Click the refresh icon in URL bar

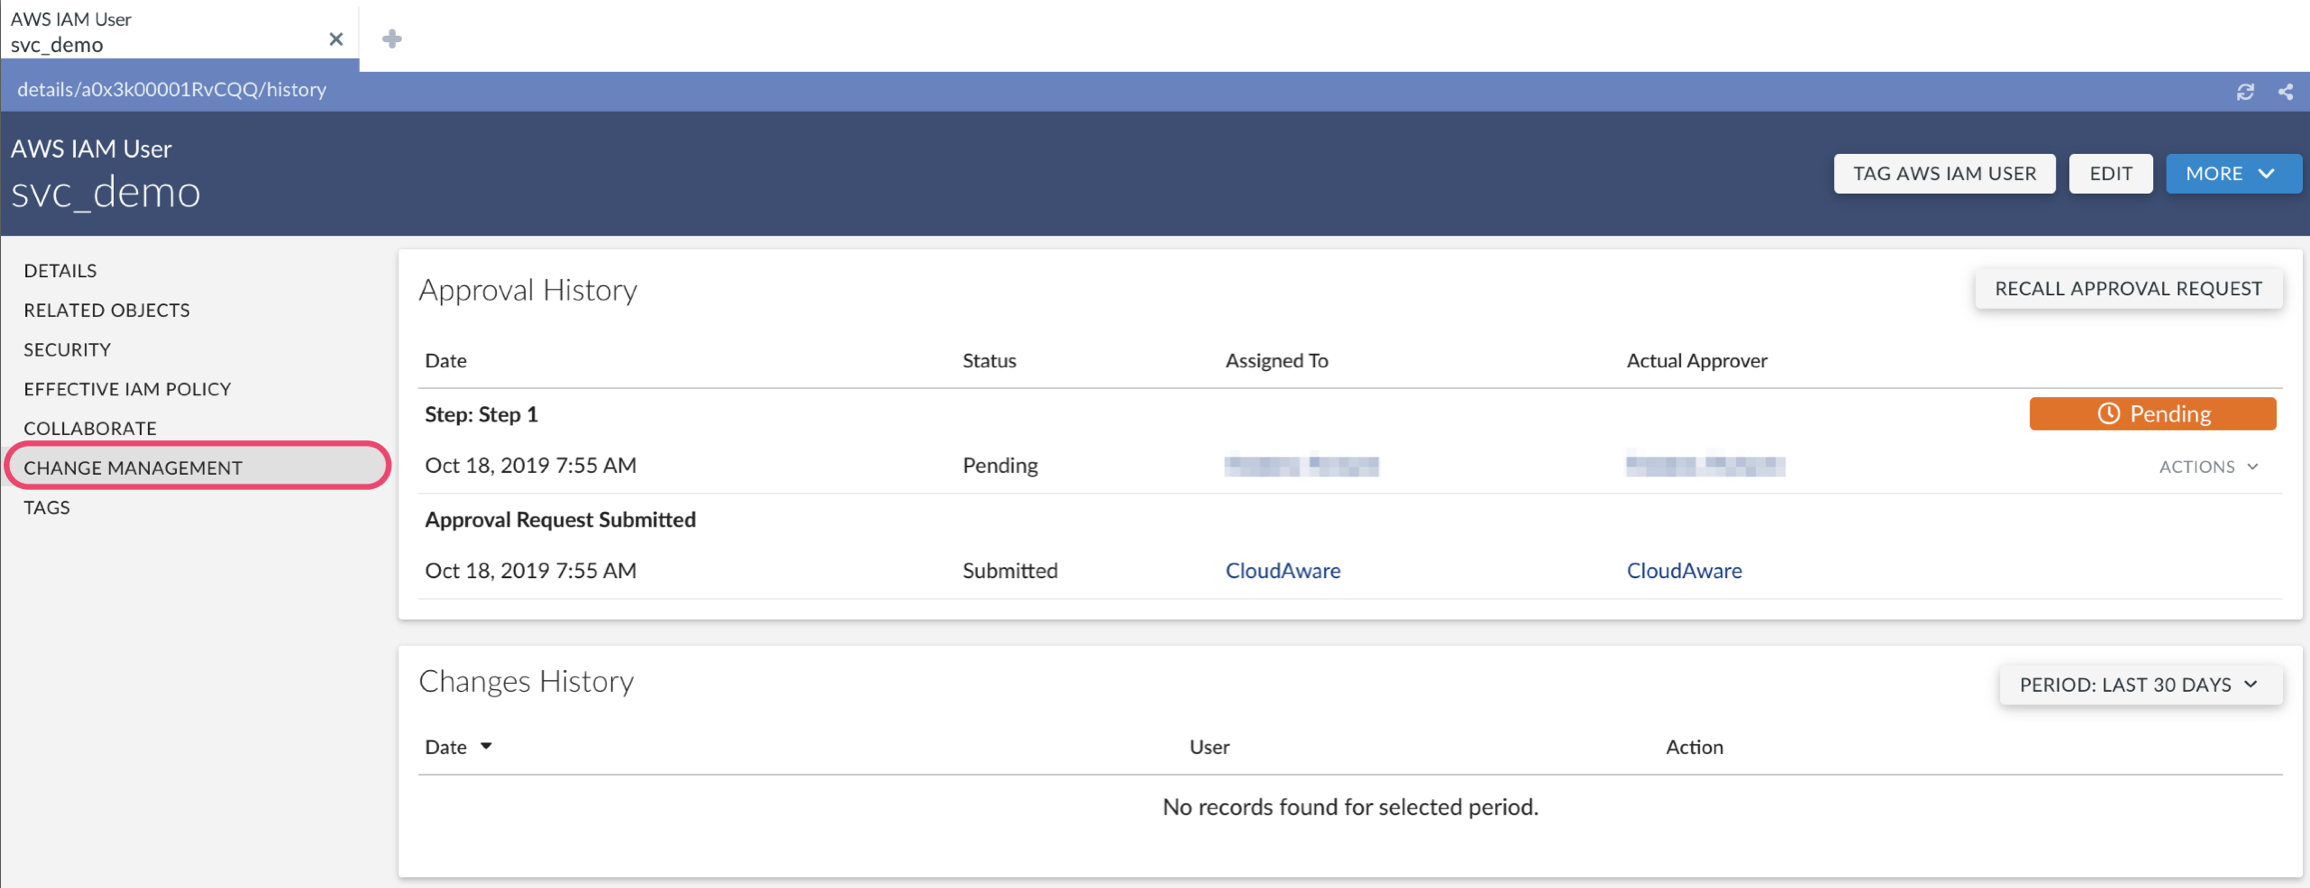coord(2245,92)
